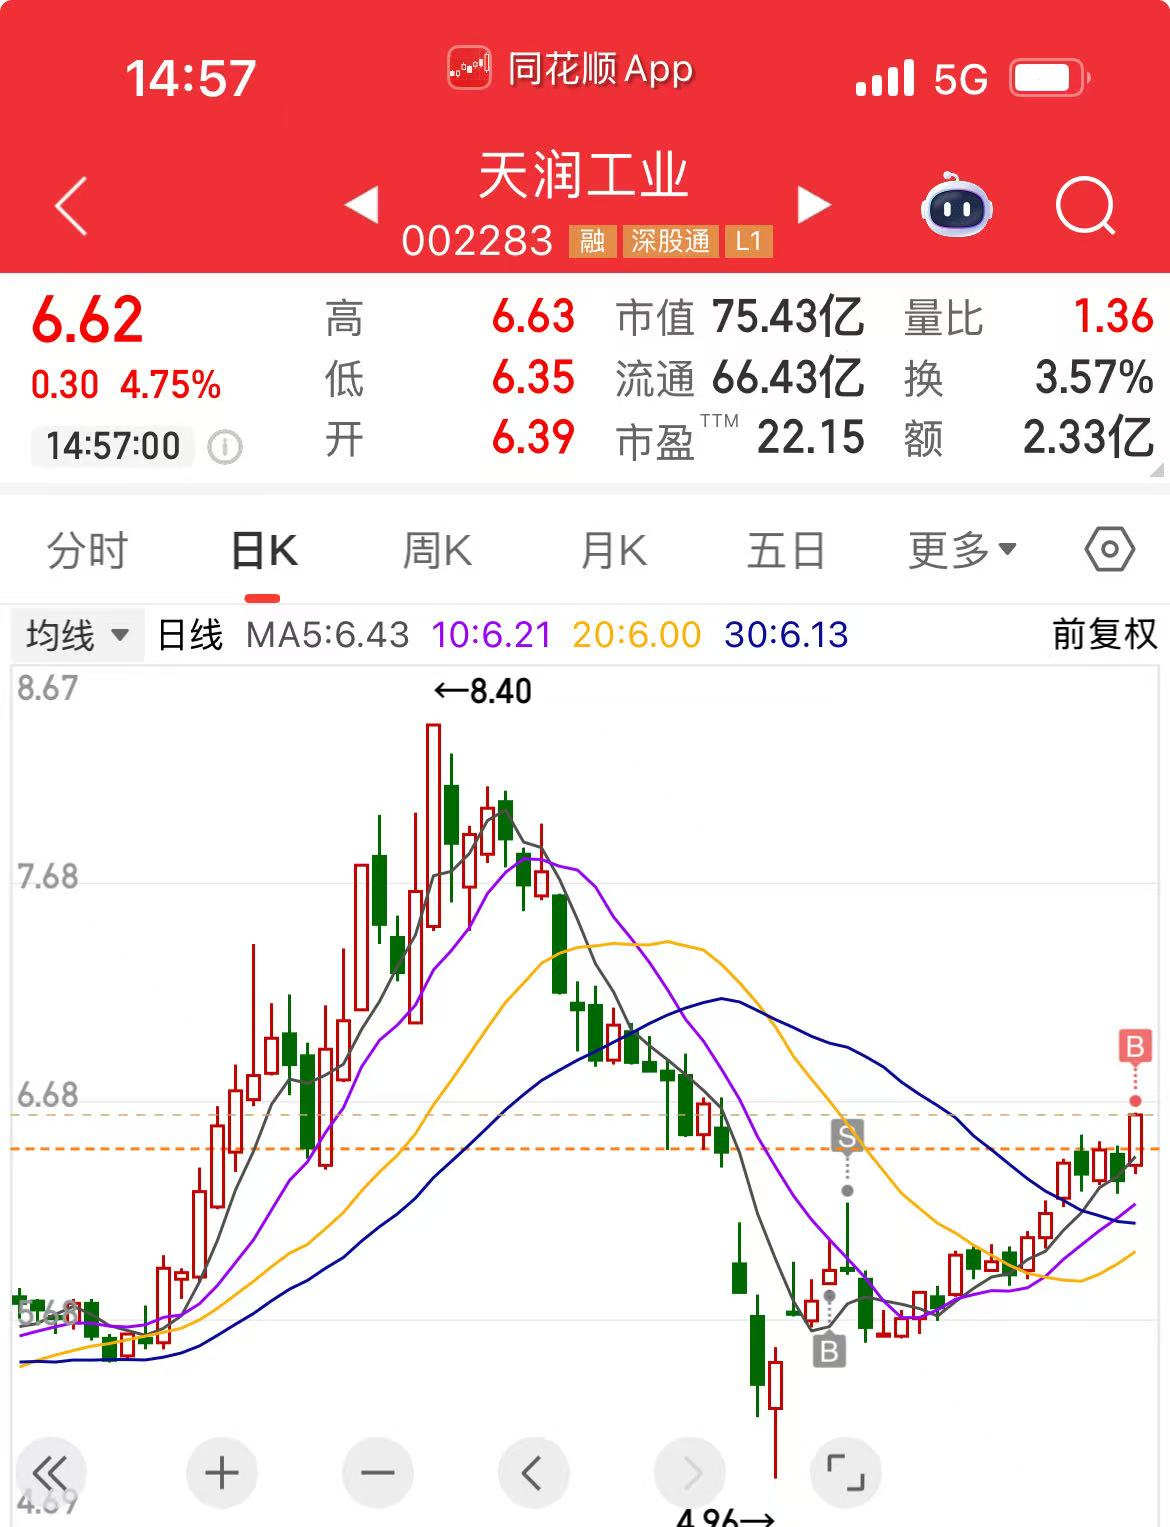1170x1527 pixels.
Task: Tap the change 0.30 4.75% value
Action: 126,385
